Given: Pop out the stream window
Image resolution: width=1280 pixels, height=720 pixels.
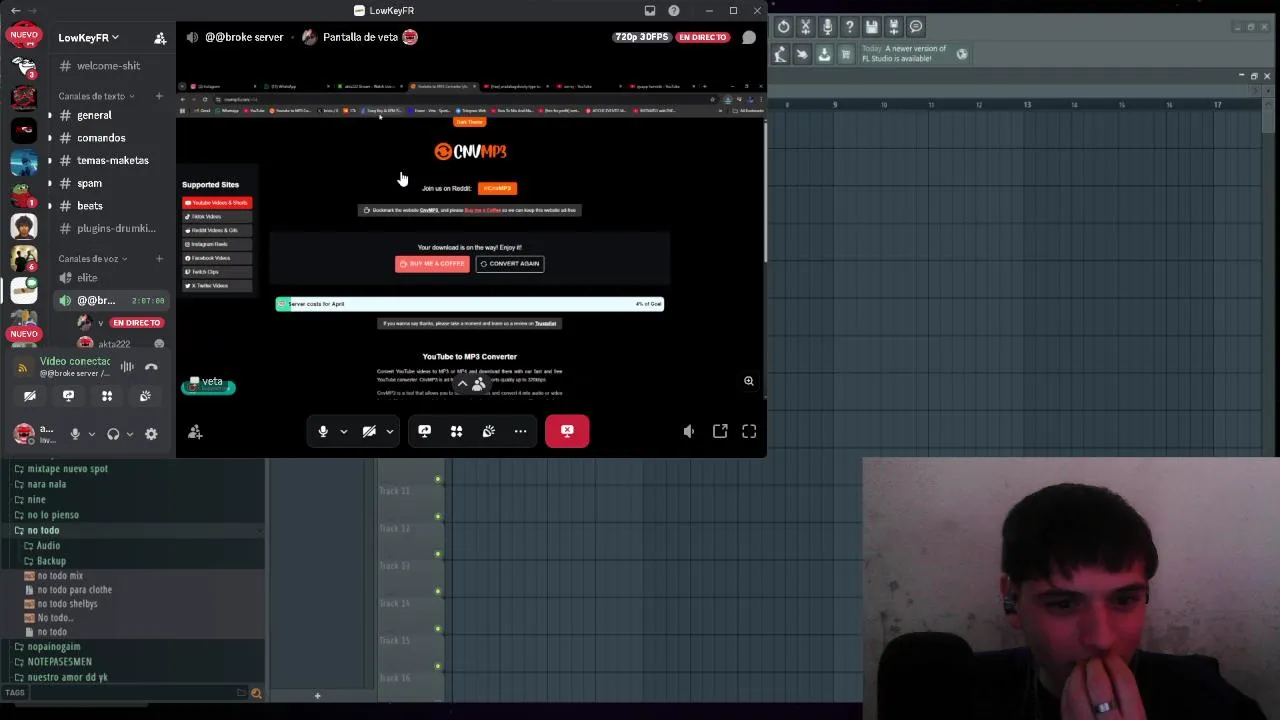Looking at the screenshot, I should 720,431.
